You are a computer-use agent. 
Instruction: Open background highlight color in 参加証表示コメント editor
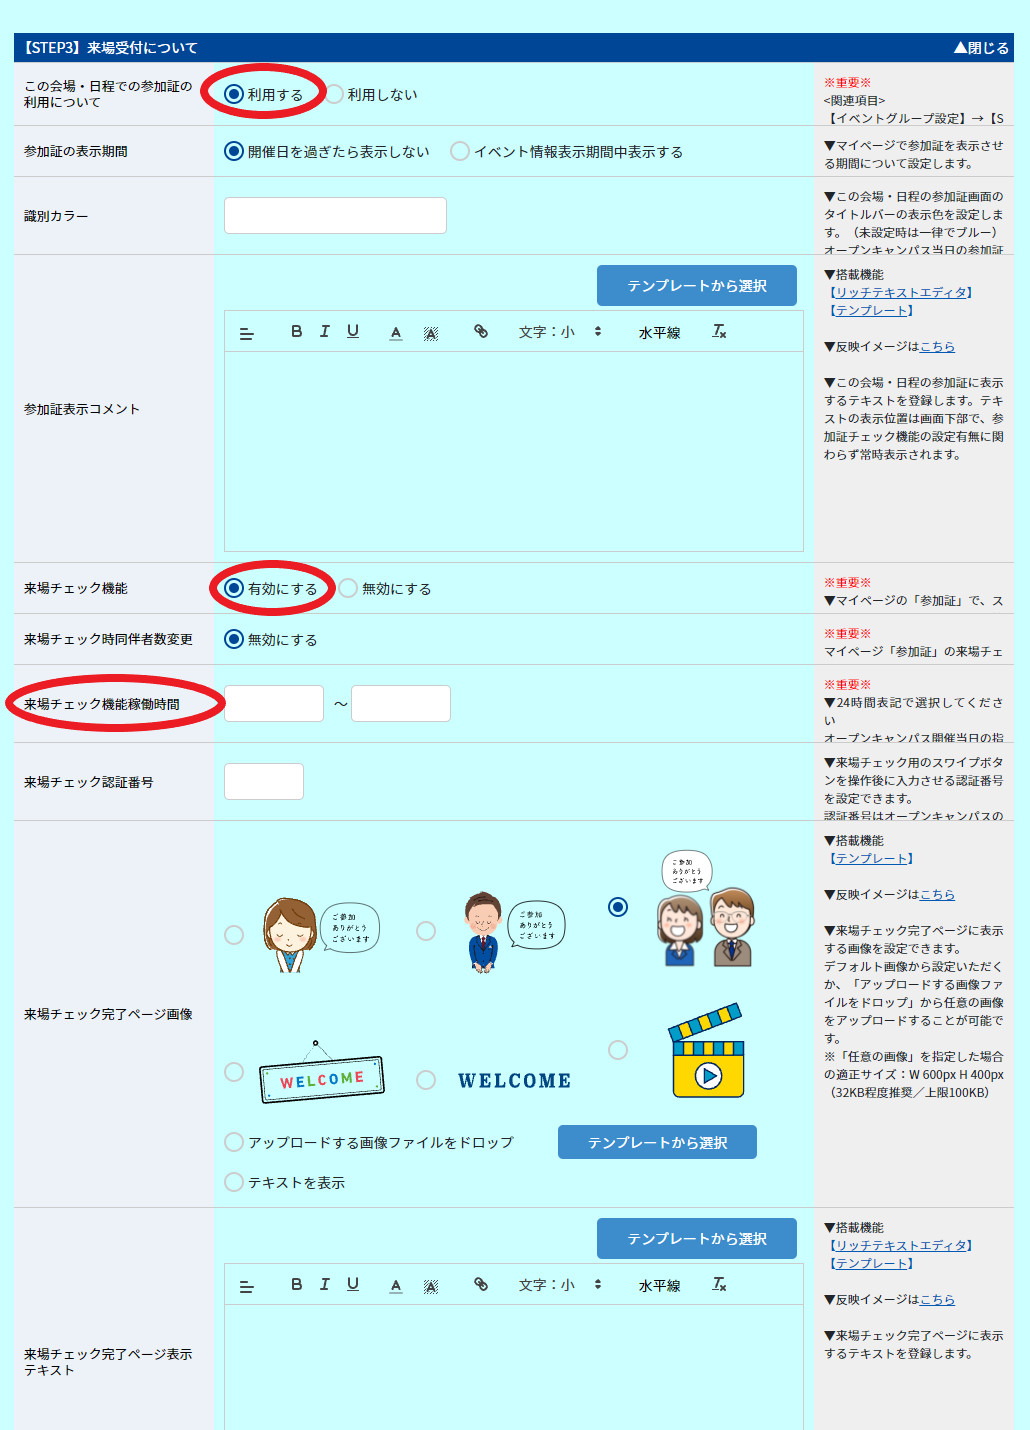(431, 333)
